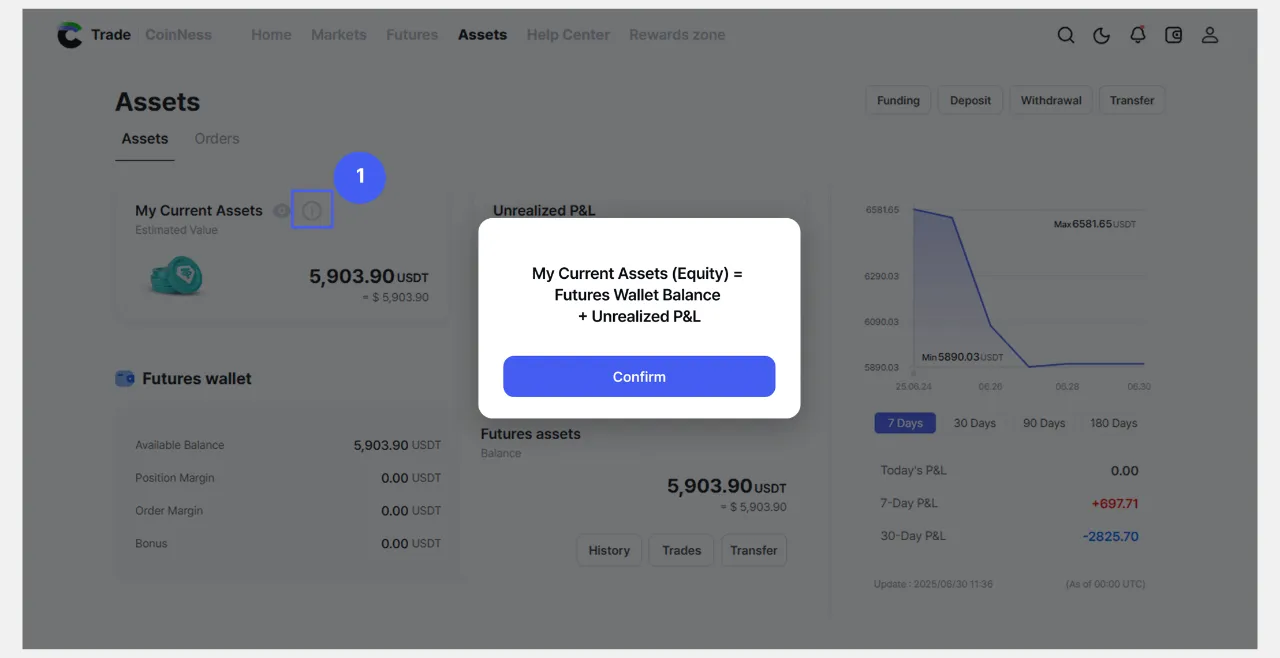Toggle dark mode moon icon

(x=1102, y=35)
